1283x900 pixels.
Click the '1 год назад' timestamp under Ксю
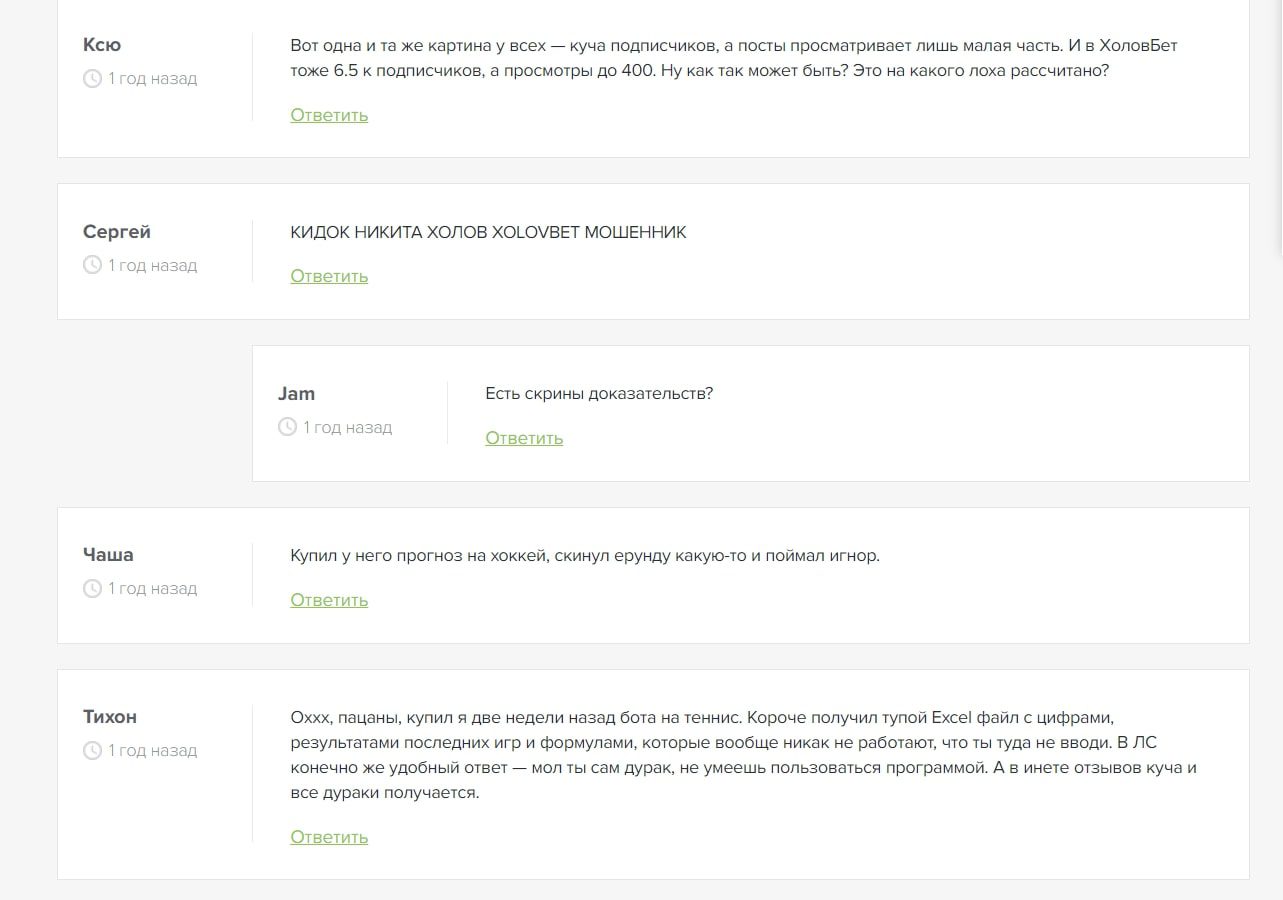pyautogui.click(x=153, y=78)
